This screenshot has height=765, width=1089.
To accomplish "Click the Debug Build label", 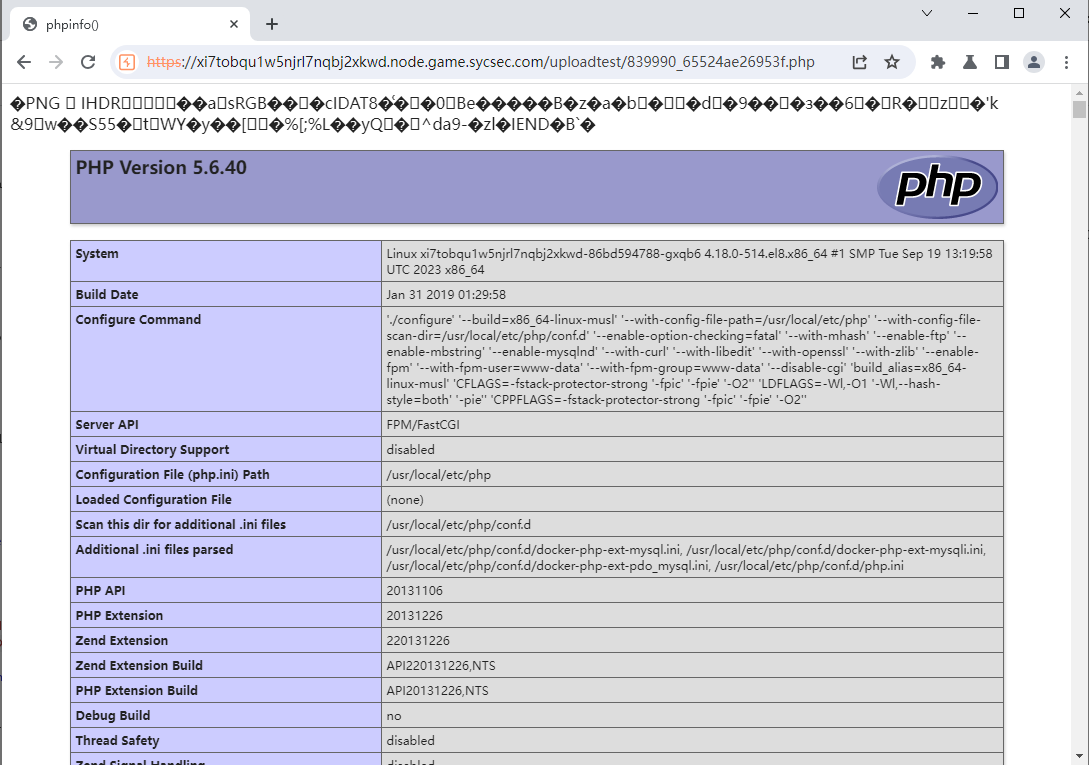I will [113, 716].
